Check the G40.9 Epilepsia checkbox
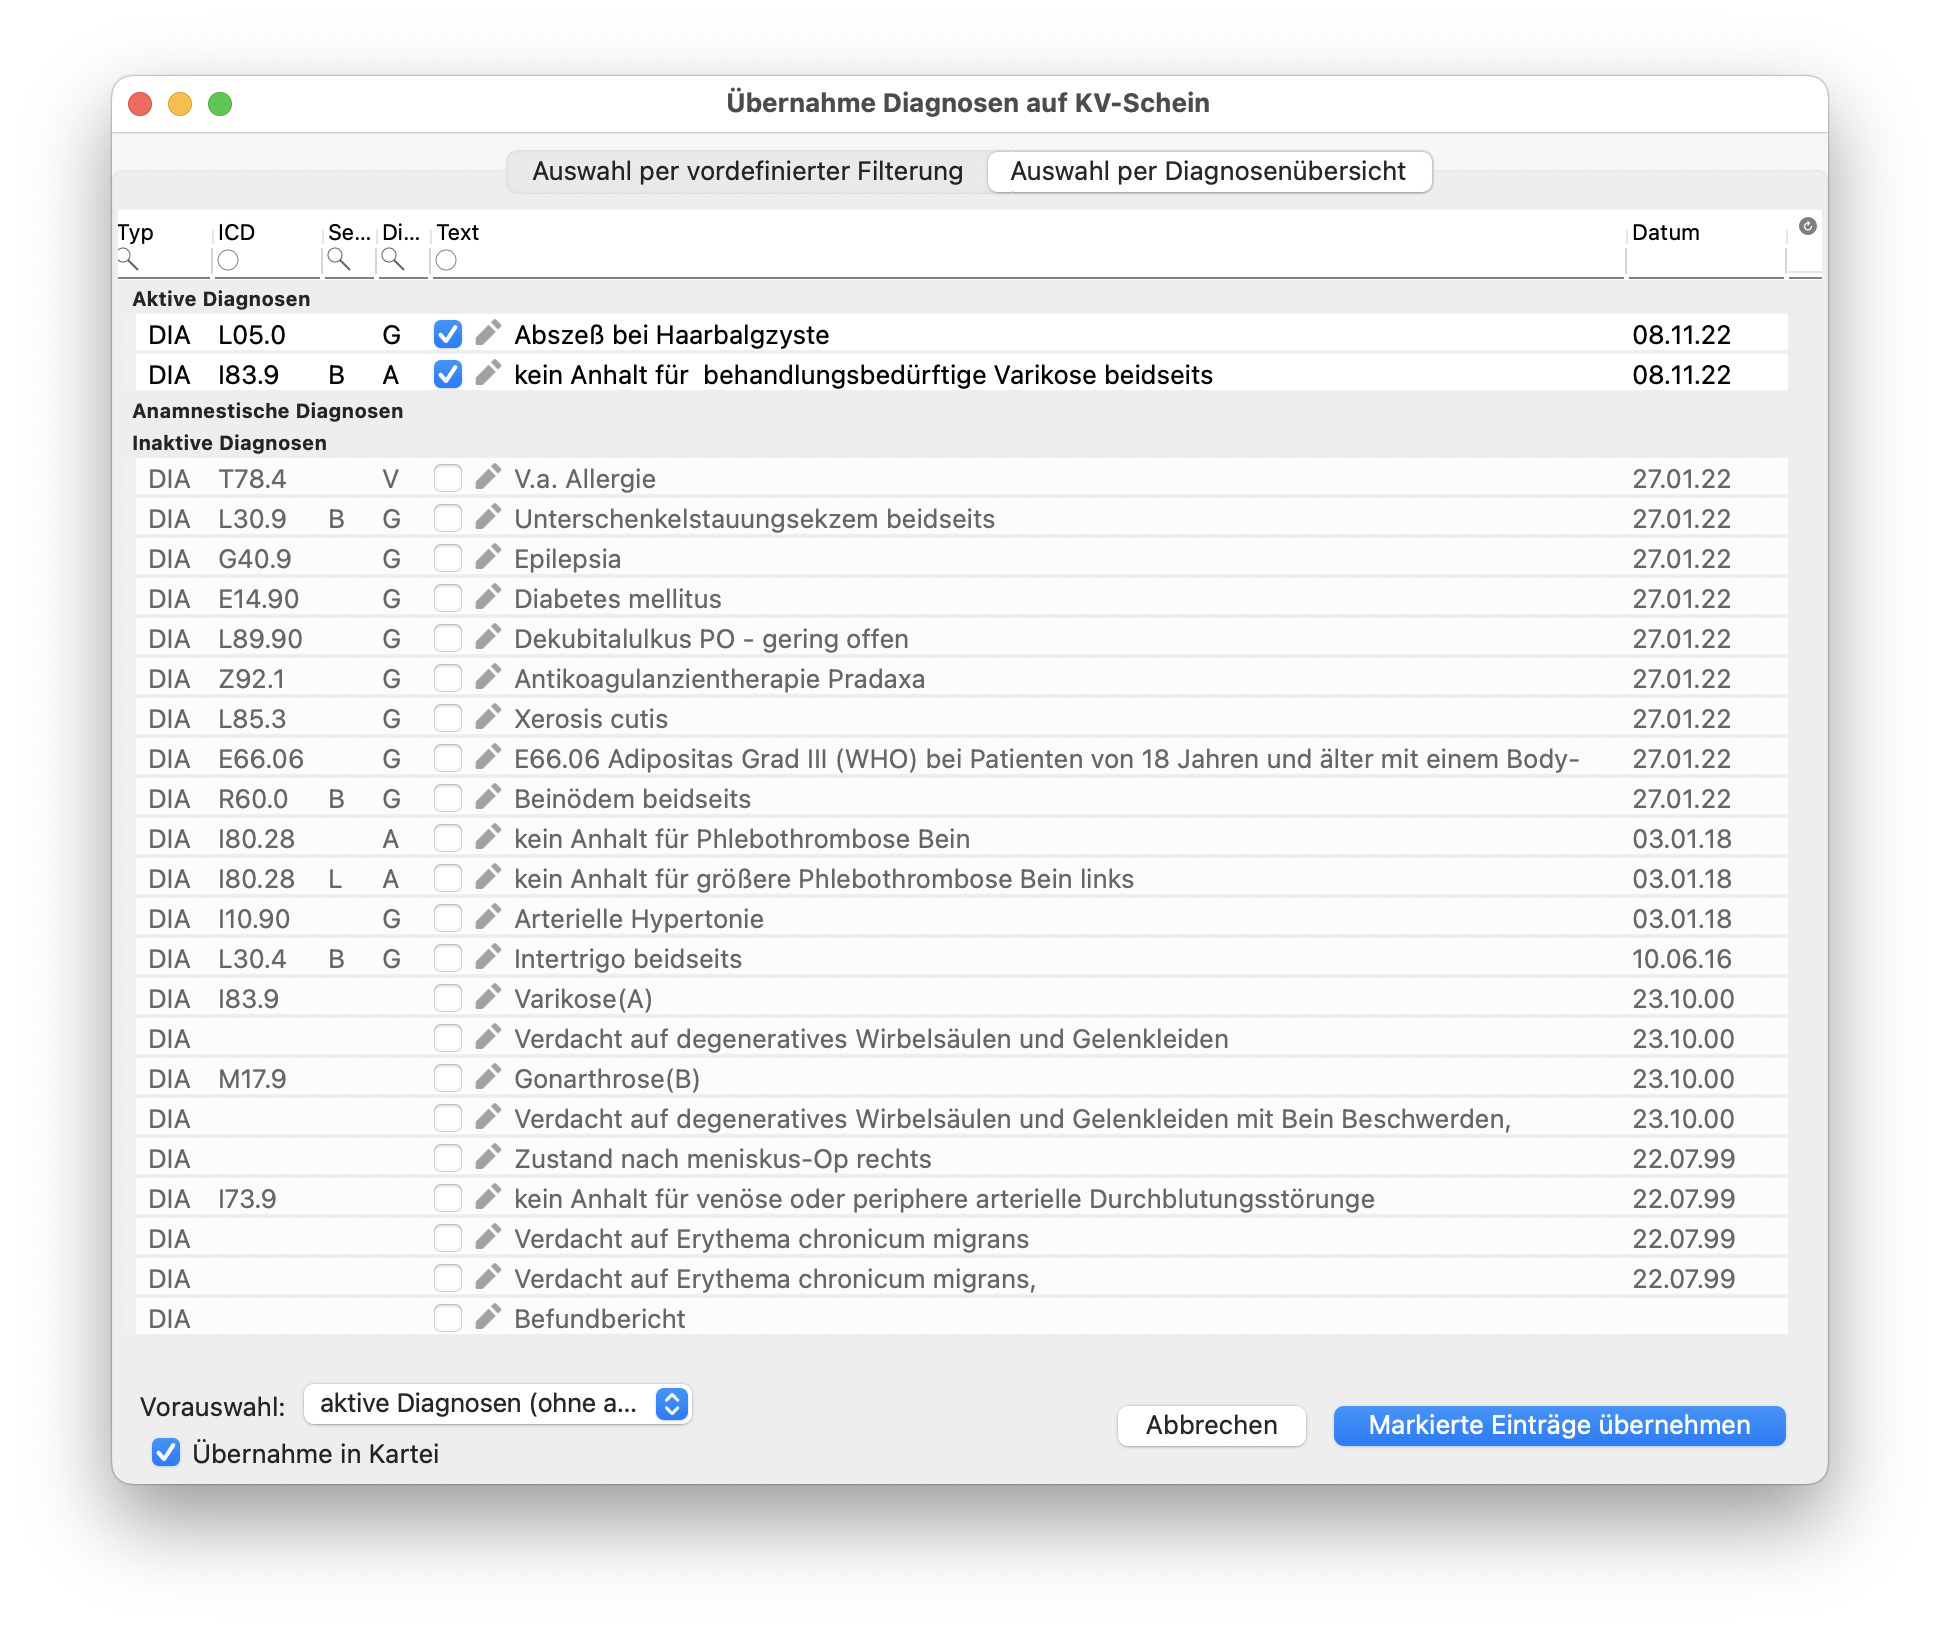The width and height of the screenshot is (1940, 1632). point(448,558)
